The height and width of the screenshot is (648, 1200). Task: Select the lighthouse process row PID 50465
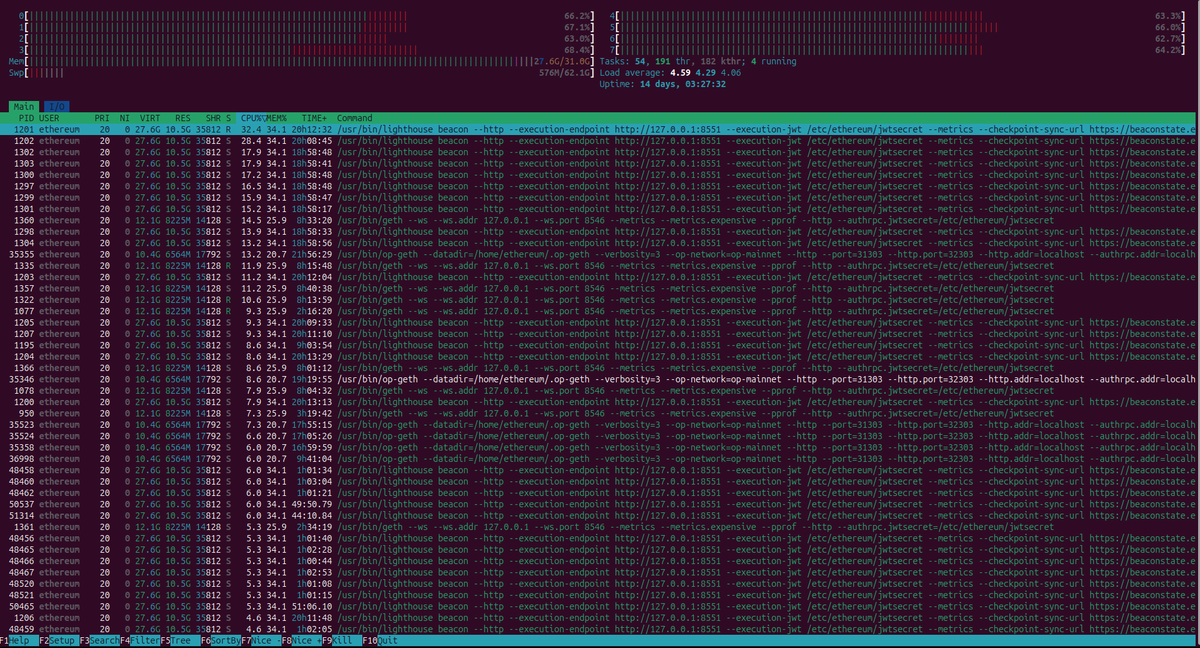(x=600, y=605)
